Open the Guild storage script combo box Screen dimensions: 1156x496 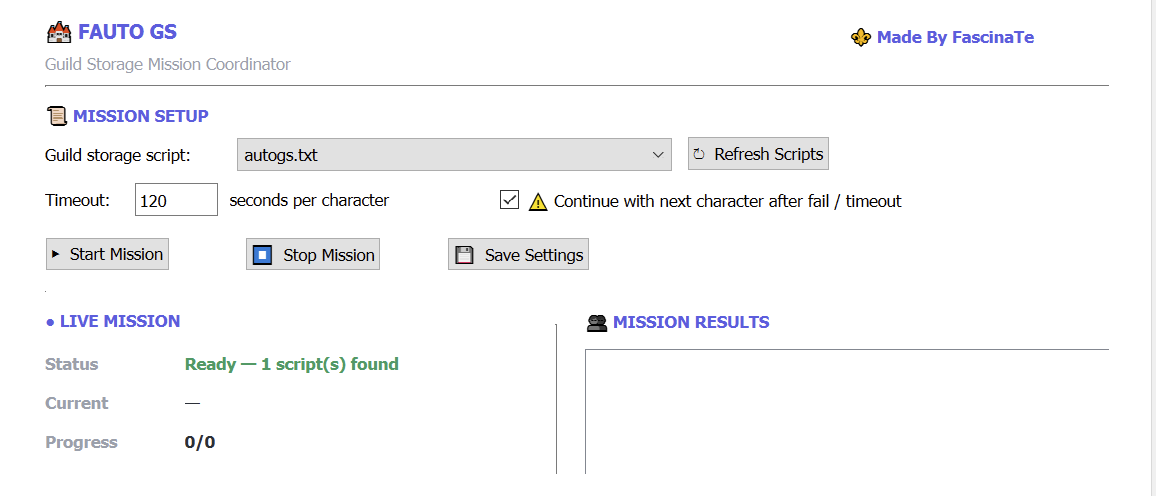click(x=454, y=155)
